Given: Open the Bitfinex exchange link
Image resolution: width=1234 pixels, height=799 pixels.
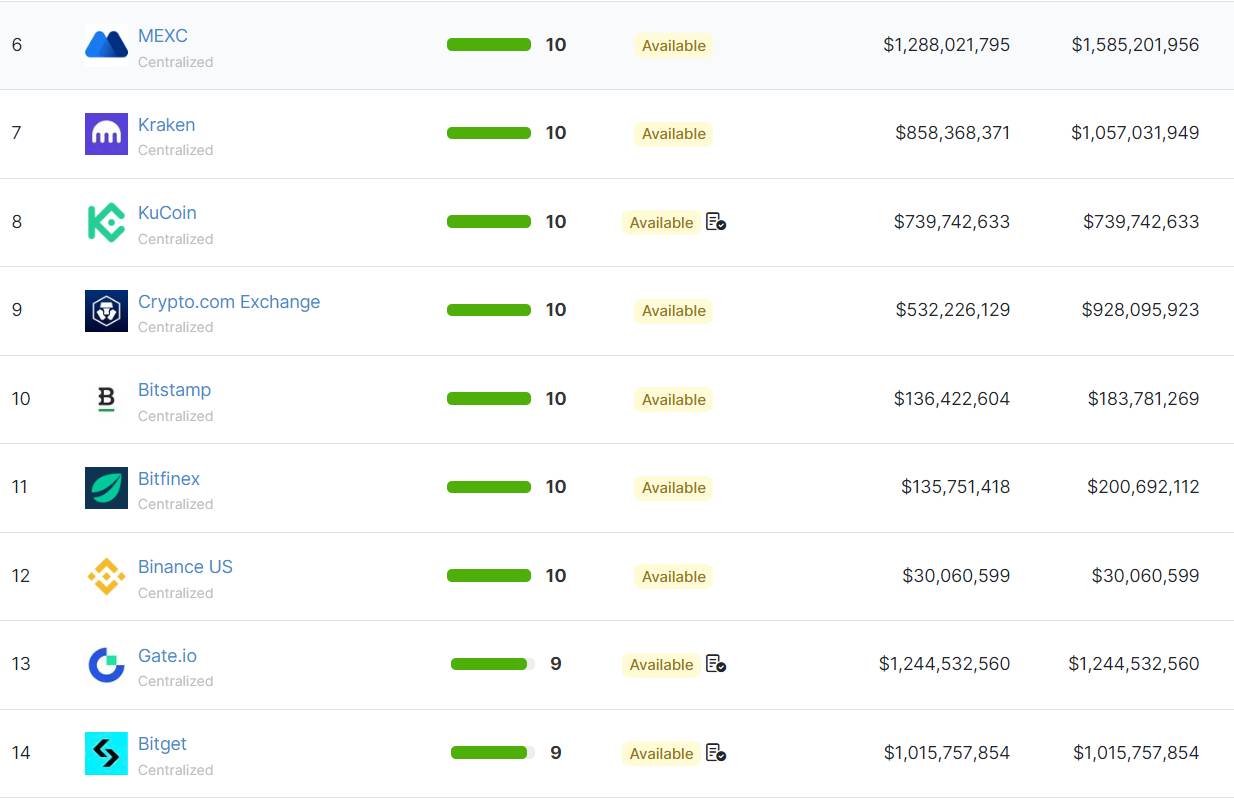Looking at the screenshot, I should click(169, 479).
